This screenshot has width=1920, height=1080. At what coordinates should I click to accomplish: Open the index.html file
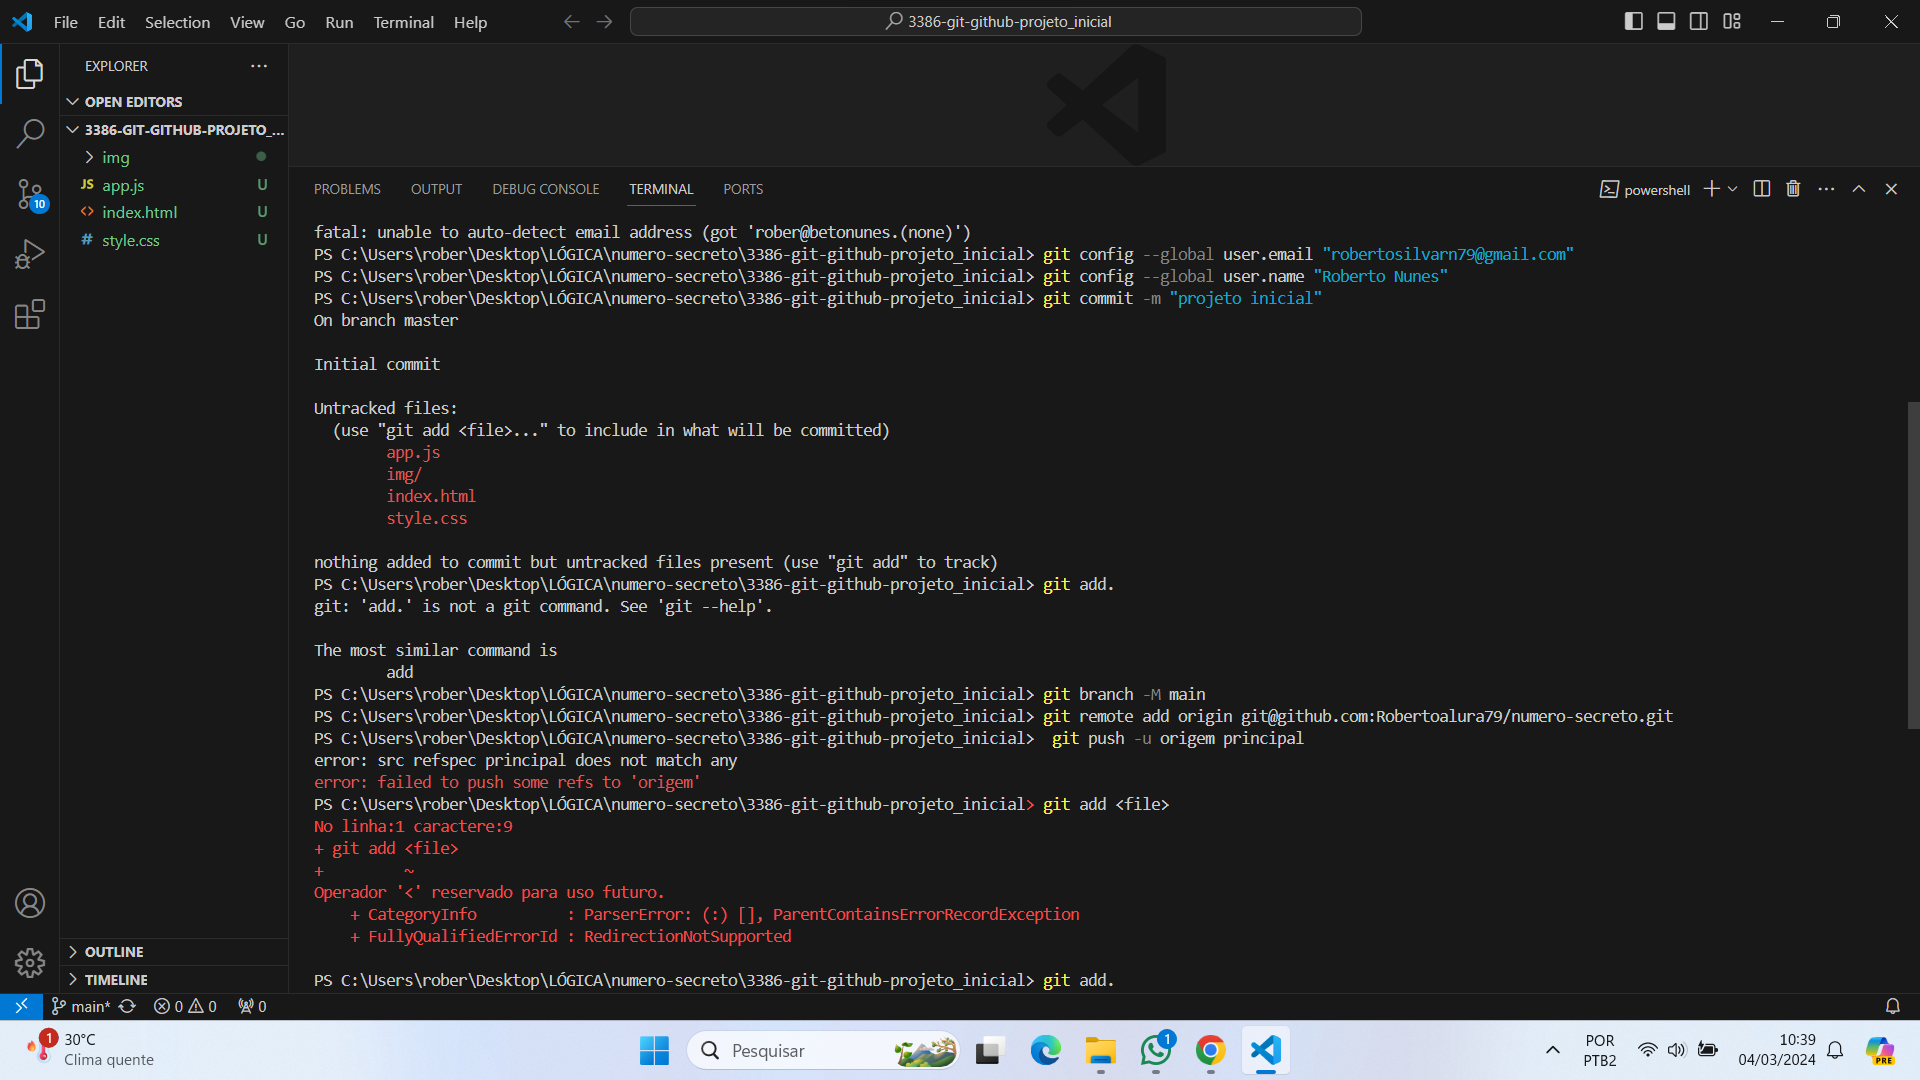pyautogui.click(x=174, y=212)
